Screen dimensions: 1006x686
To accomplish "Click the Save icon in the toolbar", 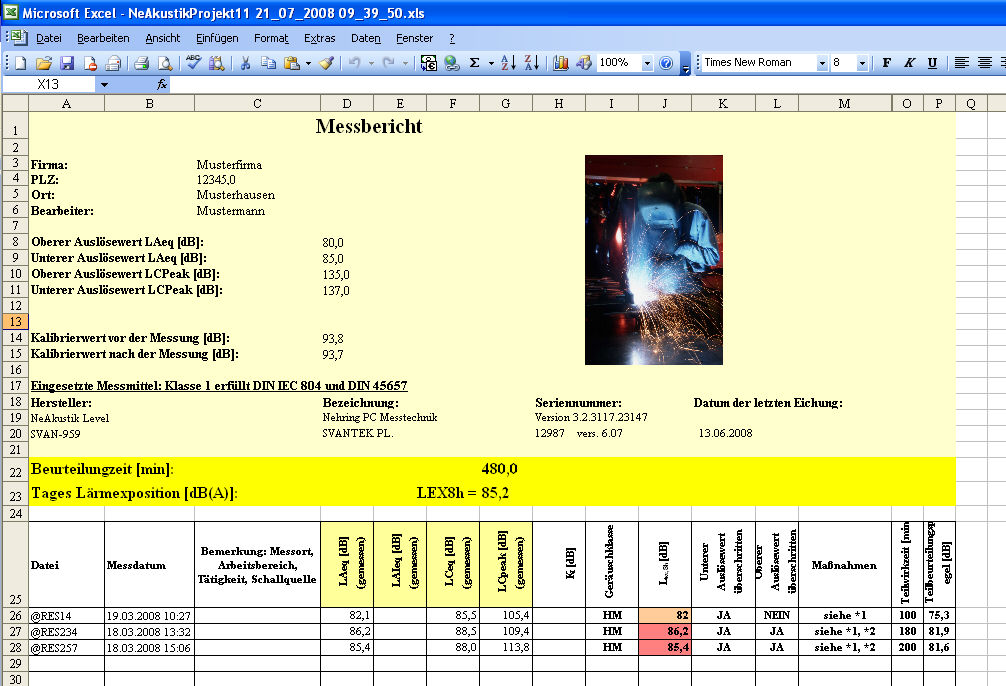I will point(69,63).
